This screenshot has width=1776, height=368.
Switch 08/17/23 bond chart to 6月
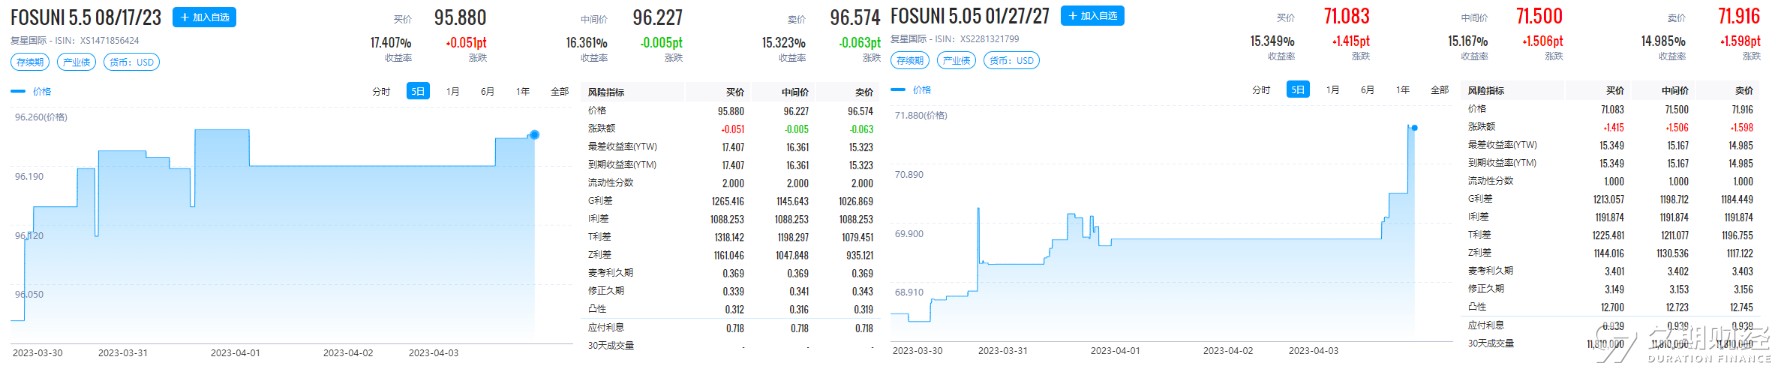pos(488,91)
